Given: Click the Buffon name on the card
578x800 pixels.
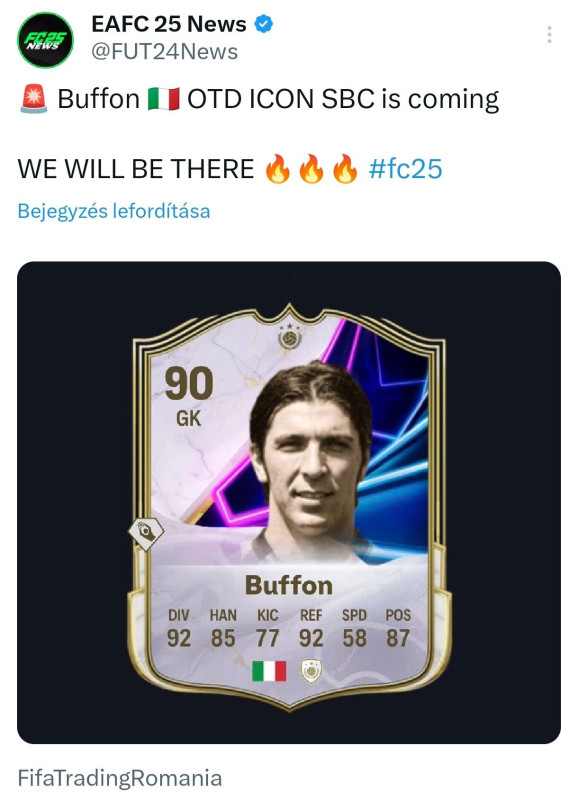Looking at the screenshot, I should click(x=289, y=585).
